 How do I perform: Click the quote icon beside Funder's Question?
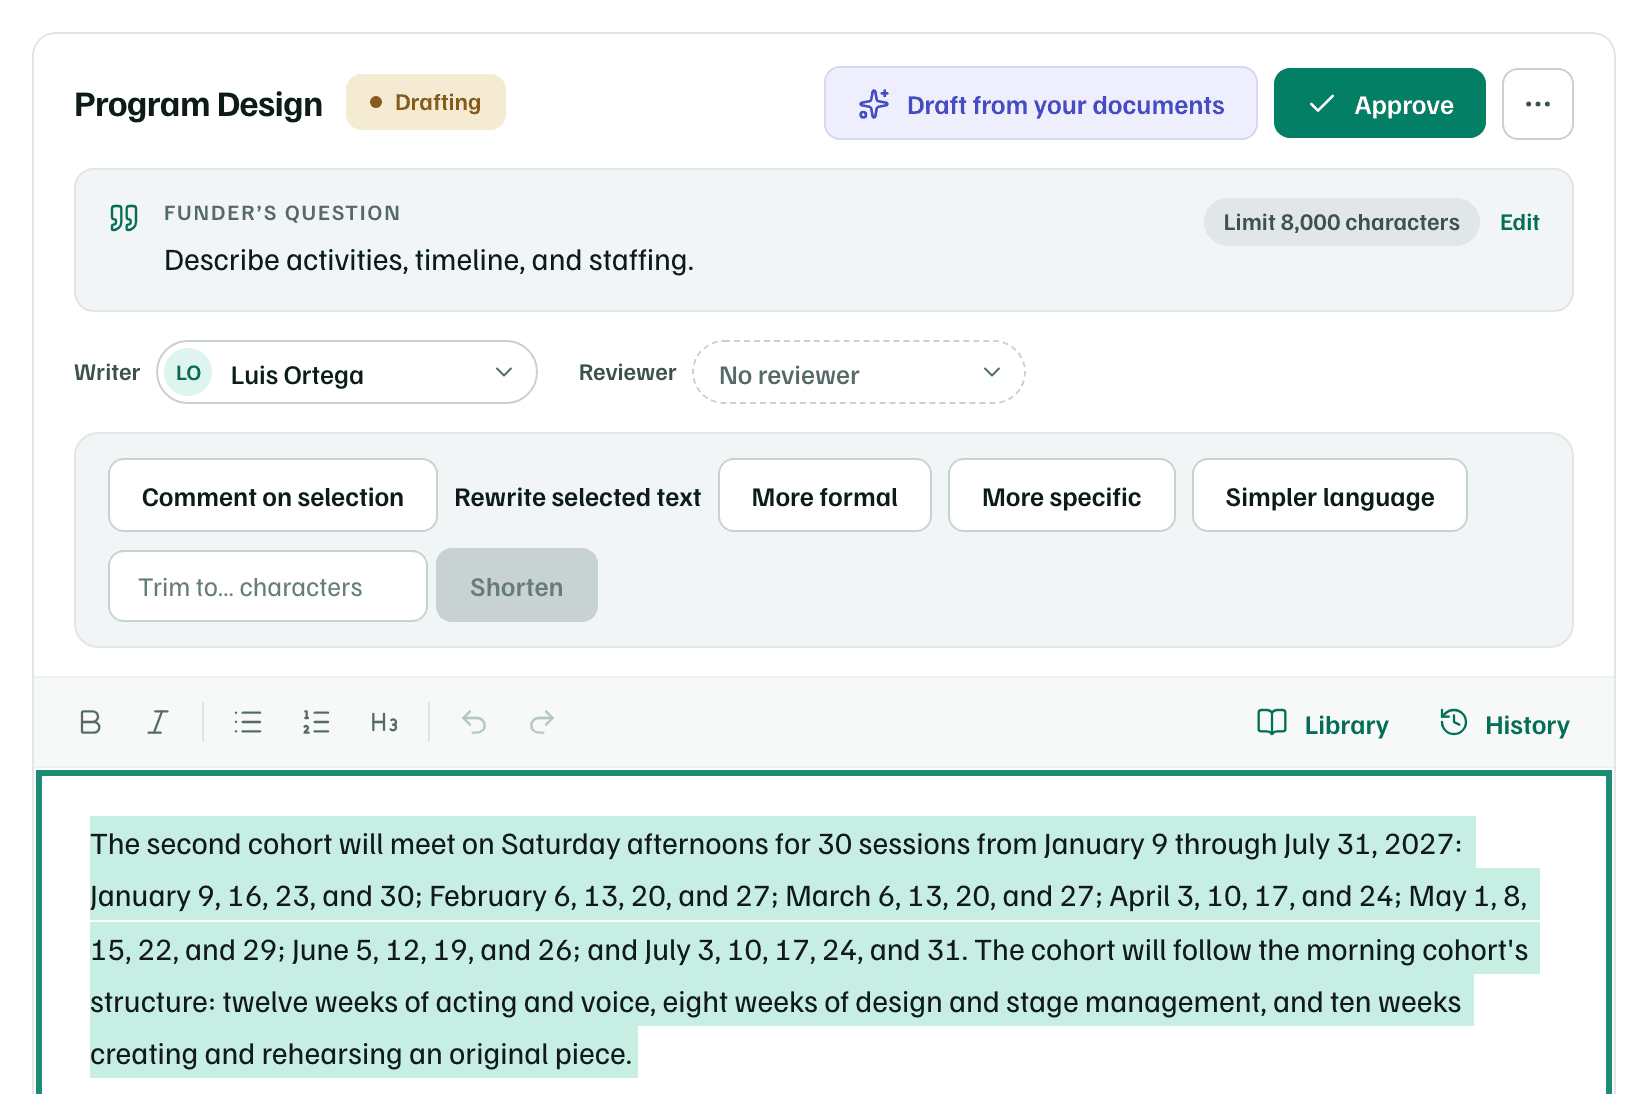tap(124, 218)
